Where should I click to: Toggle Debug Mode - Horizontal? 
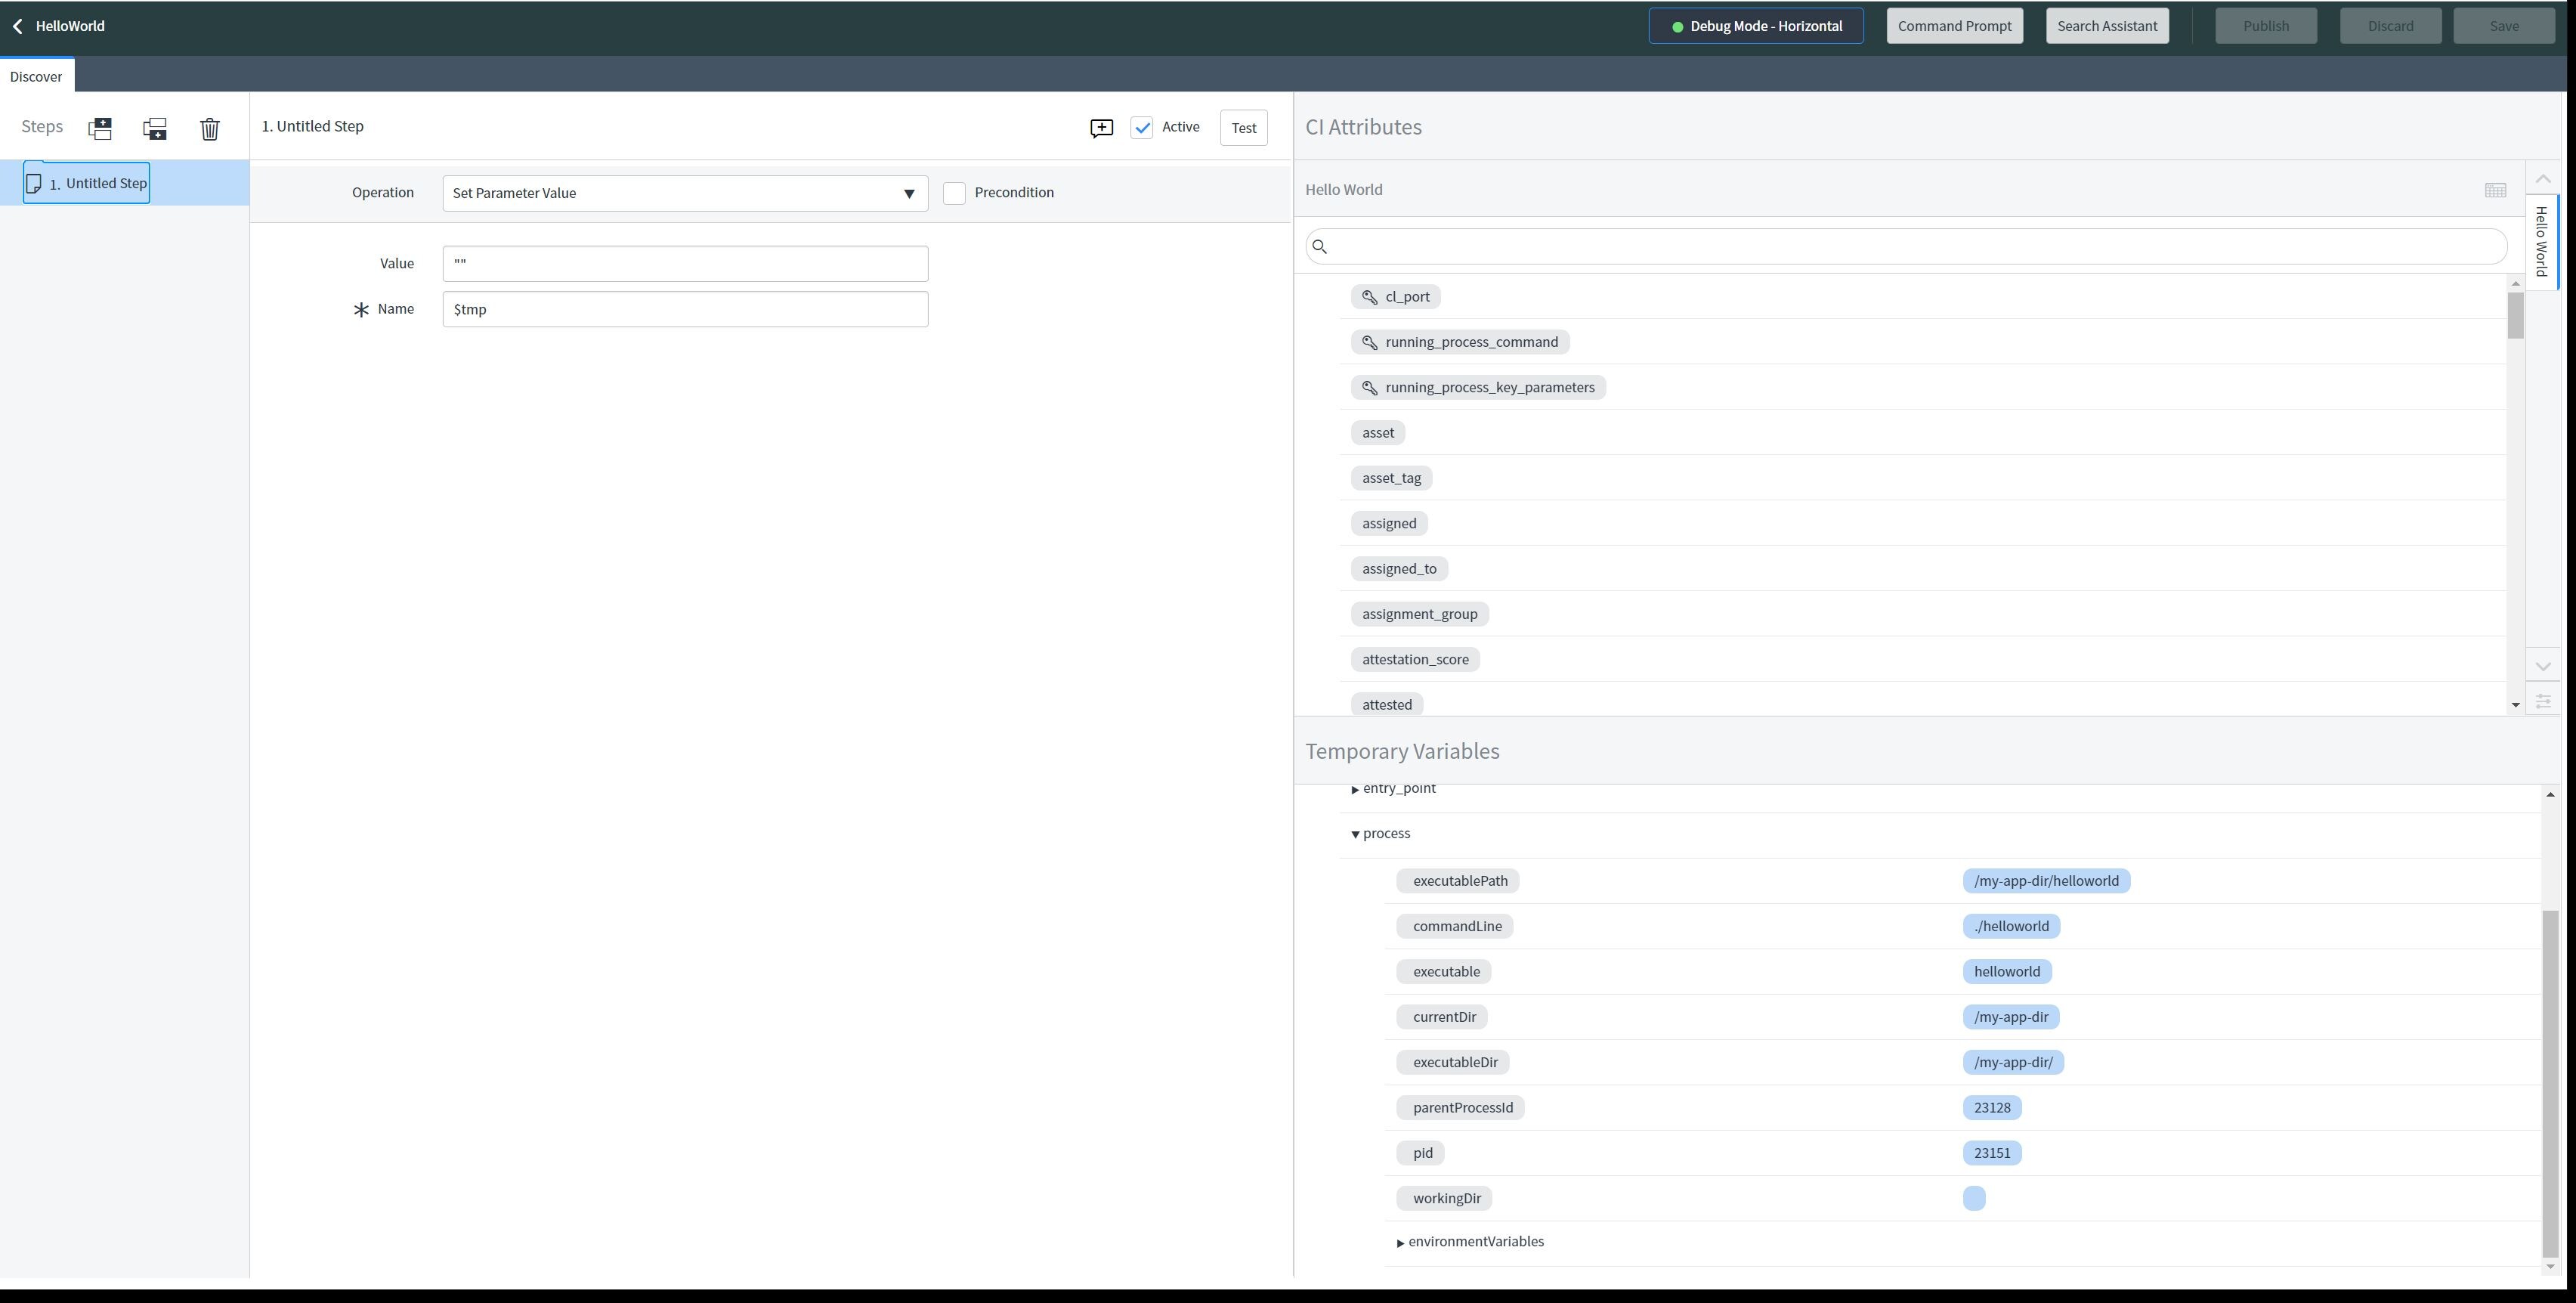1755,25
